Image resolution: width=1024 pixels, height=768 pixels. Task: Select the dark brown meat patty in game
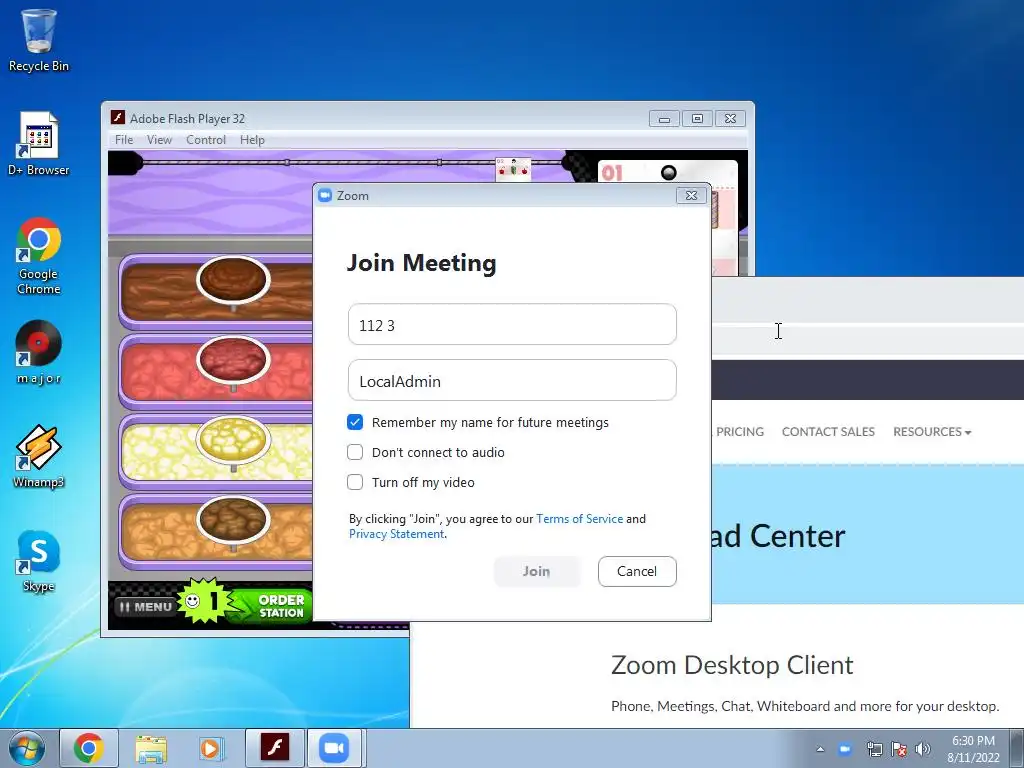233,280
